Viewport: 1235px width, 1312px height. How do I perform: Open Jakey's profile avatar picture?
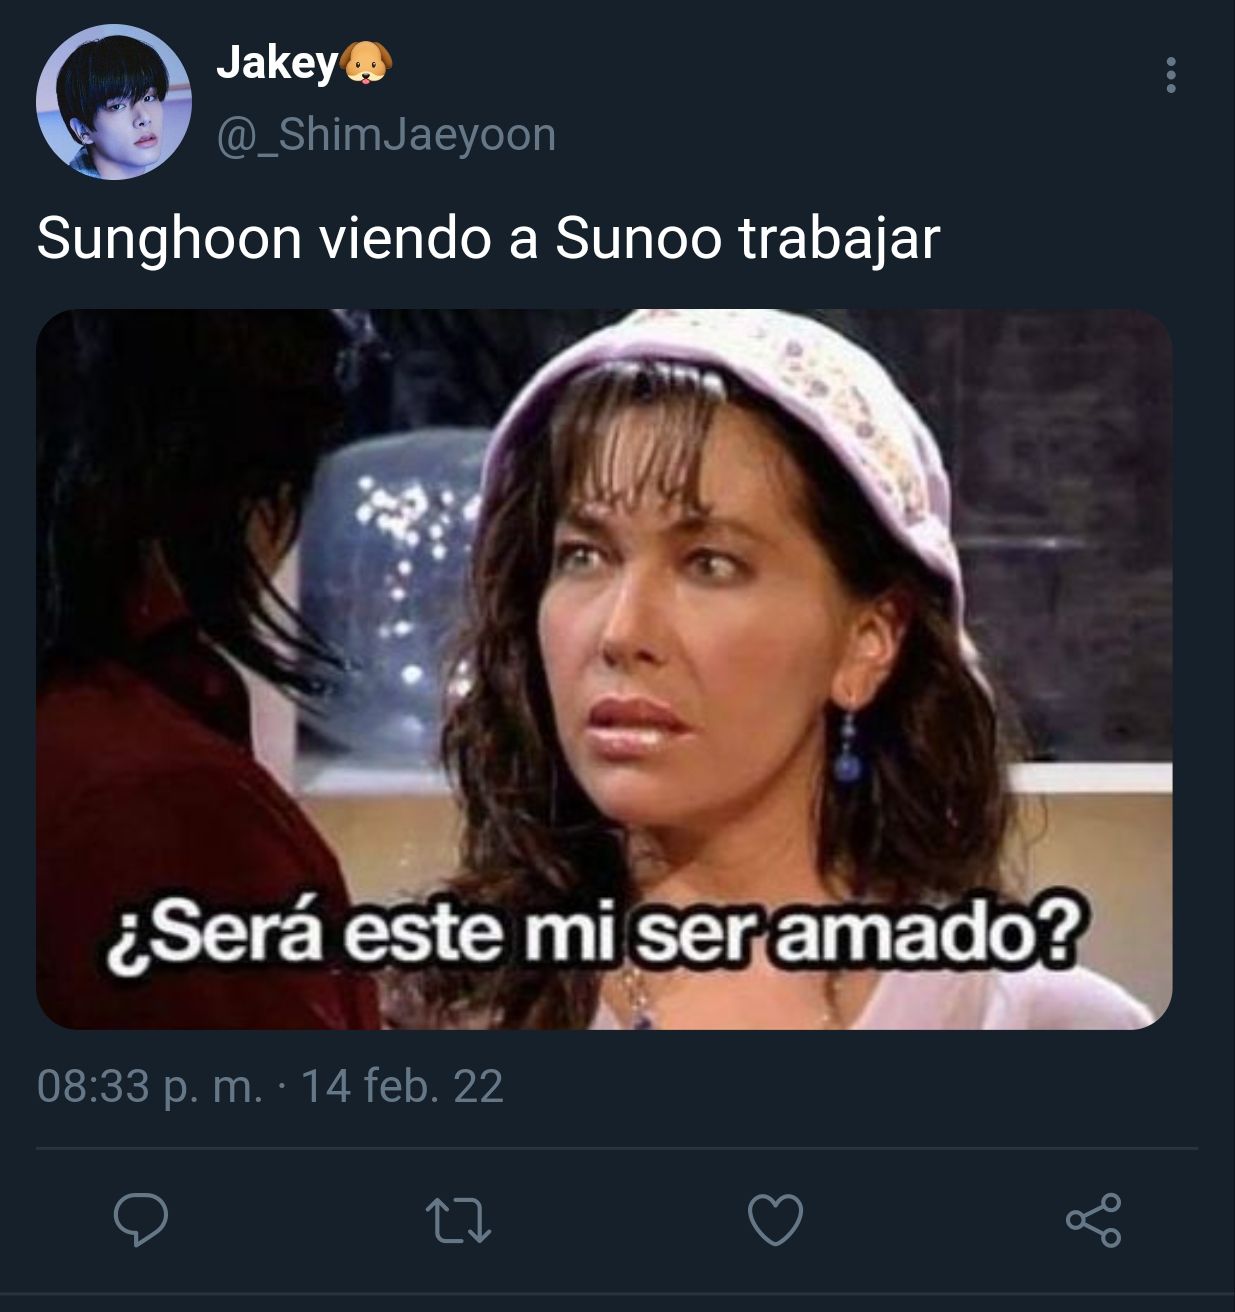(x=113, y=102)
